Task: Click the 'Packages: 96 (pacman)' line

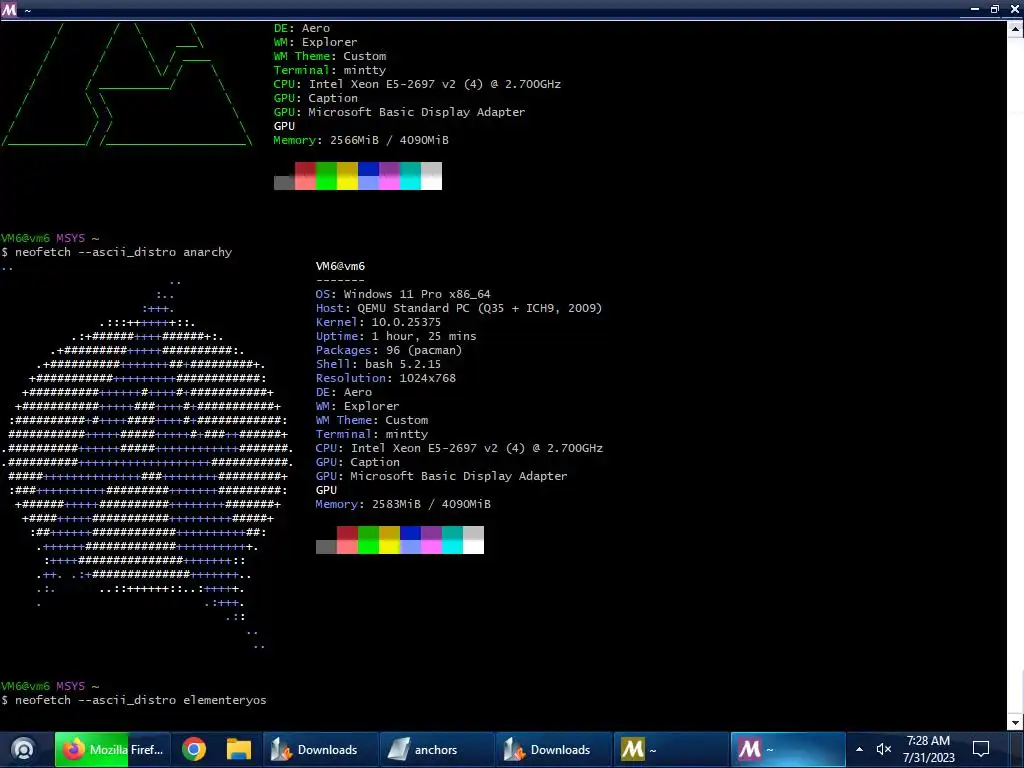Action: click(x=389, y=350)
